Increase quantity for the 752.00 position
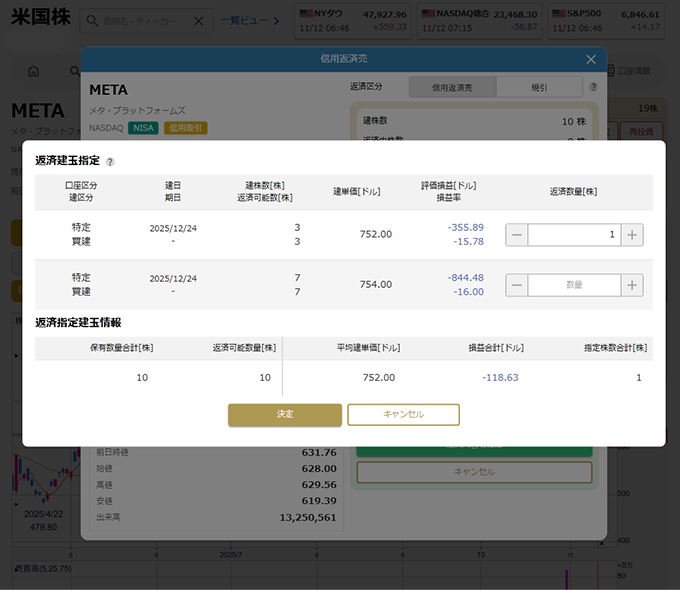Screen dimensions: 680x590 (632, 235)
